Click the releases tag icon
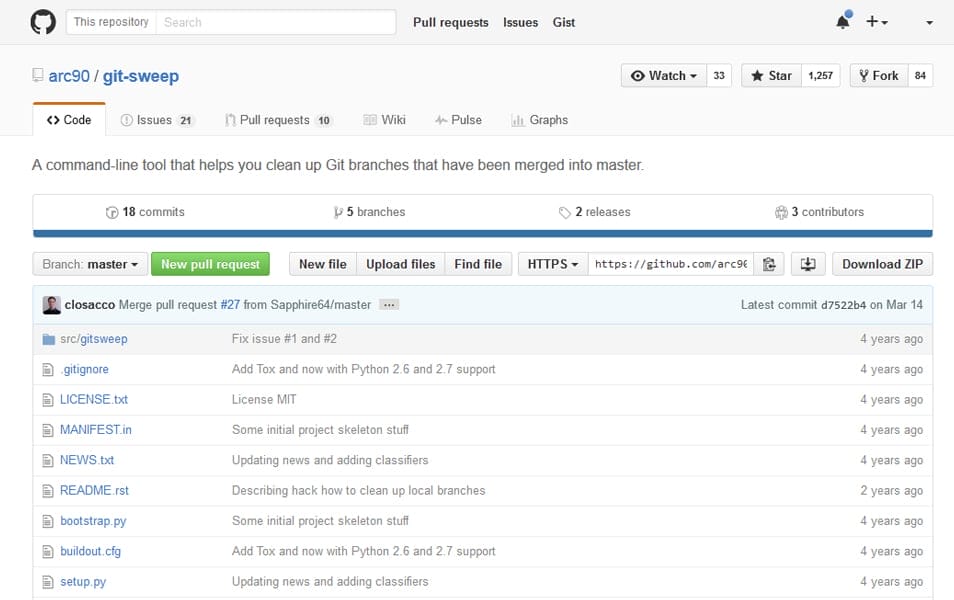Image resolution: width=954 pixels, height=600 pixels. pos(565,212)
